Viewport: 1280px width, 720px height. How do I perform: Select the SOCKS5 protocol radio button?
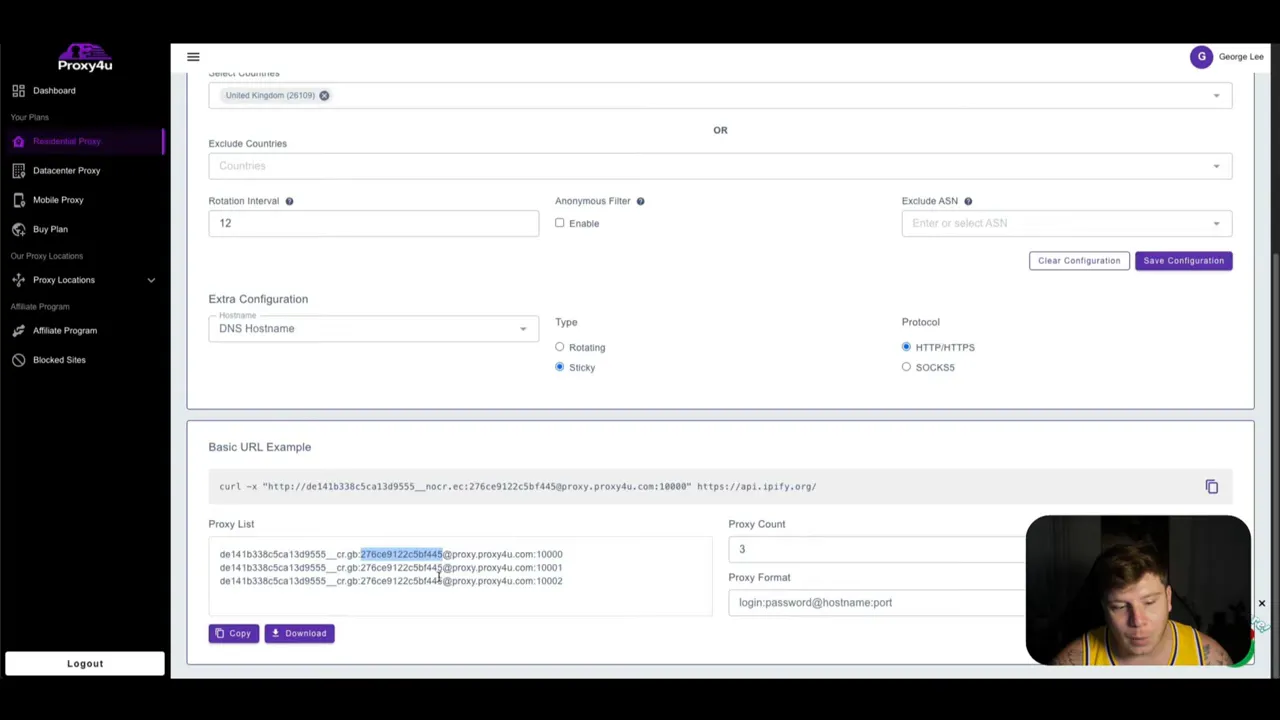[906, 367]
